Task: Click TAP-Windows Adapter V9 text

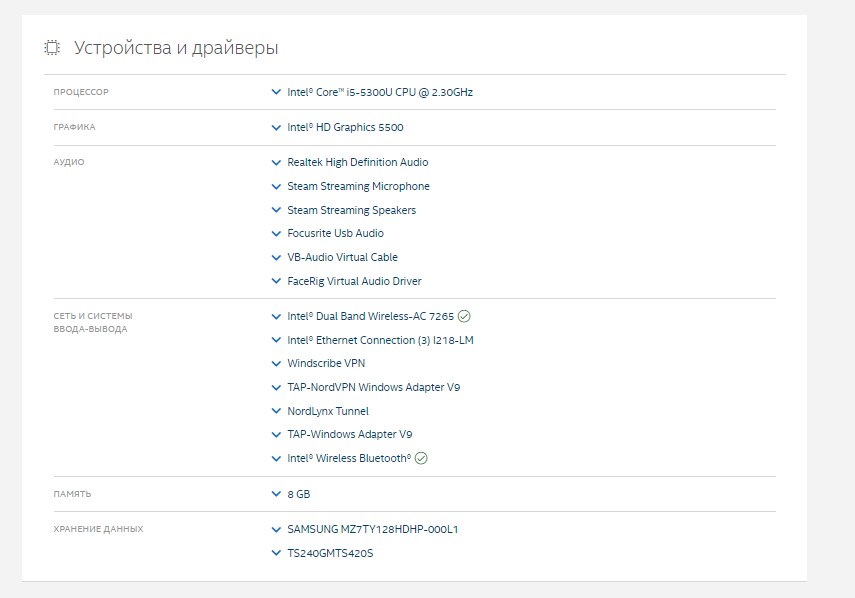Action: tap(350, 434)
